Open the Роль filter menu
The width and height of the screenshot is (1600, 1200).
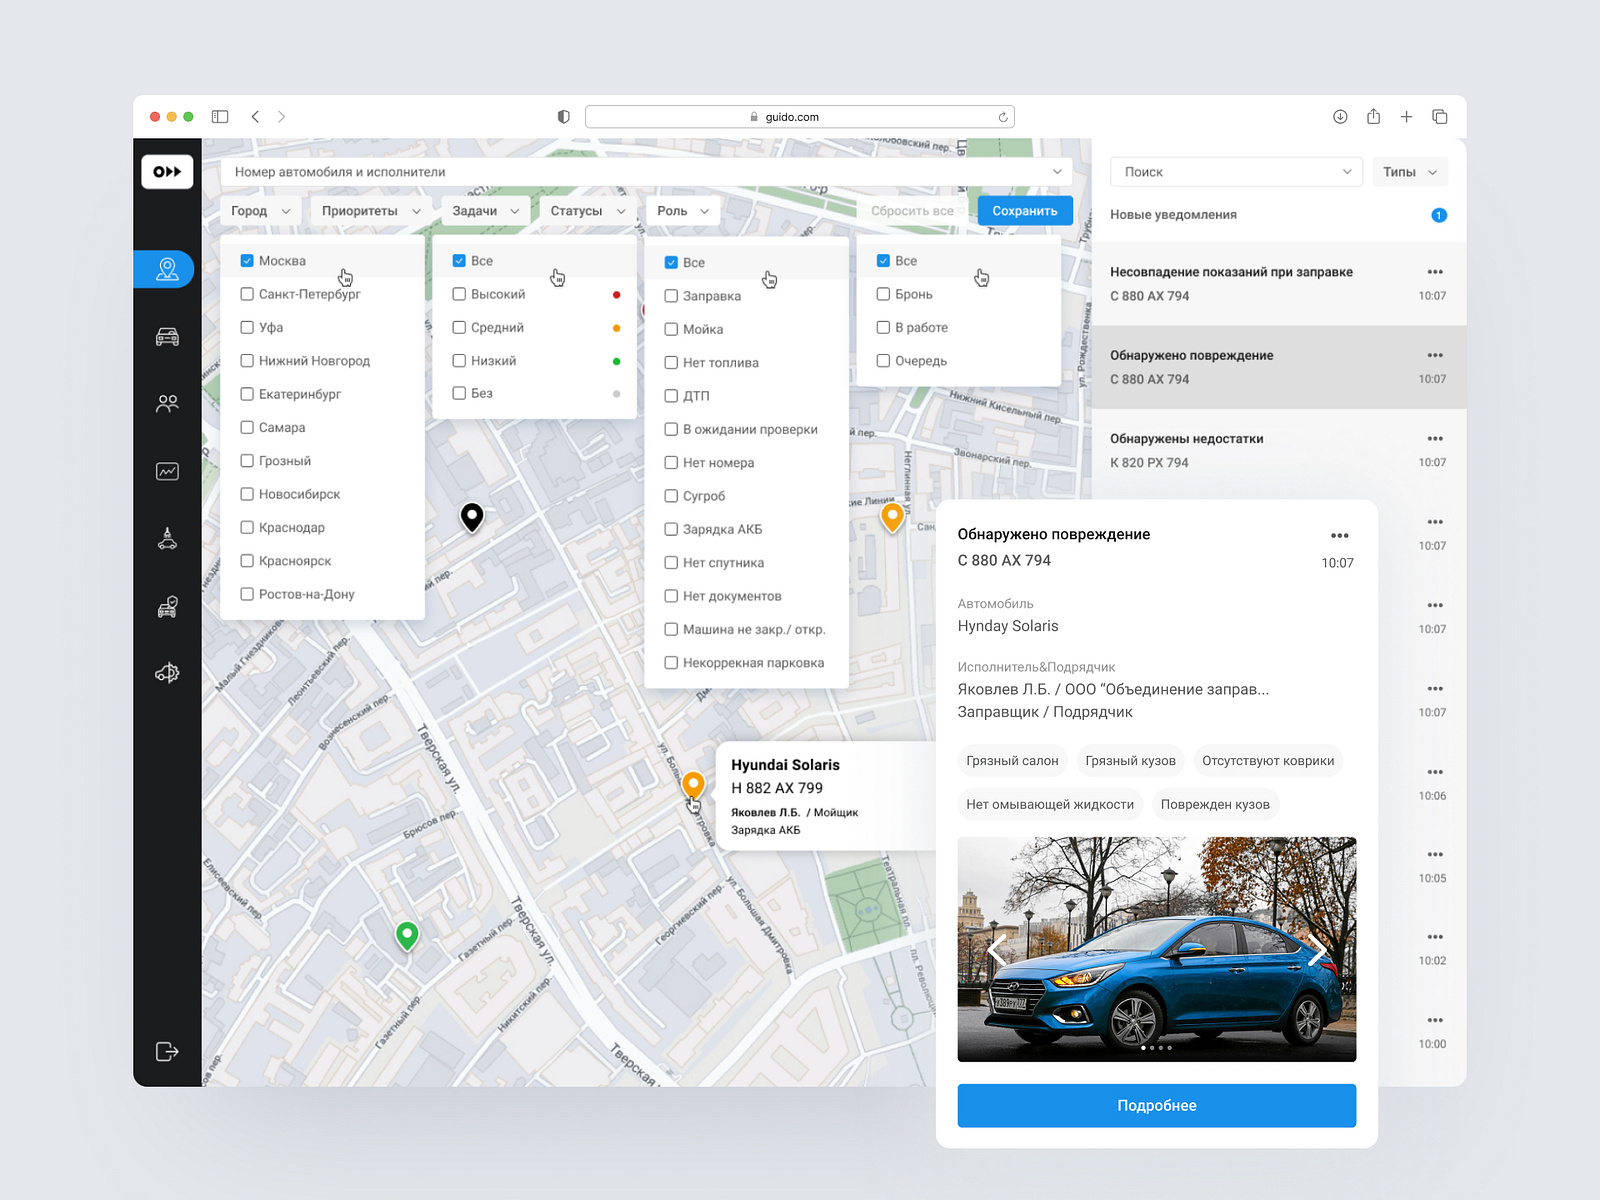coord(682,210)
